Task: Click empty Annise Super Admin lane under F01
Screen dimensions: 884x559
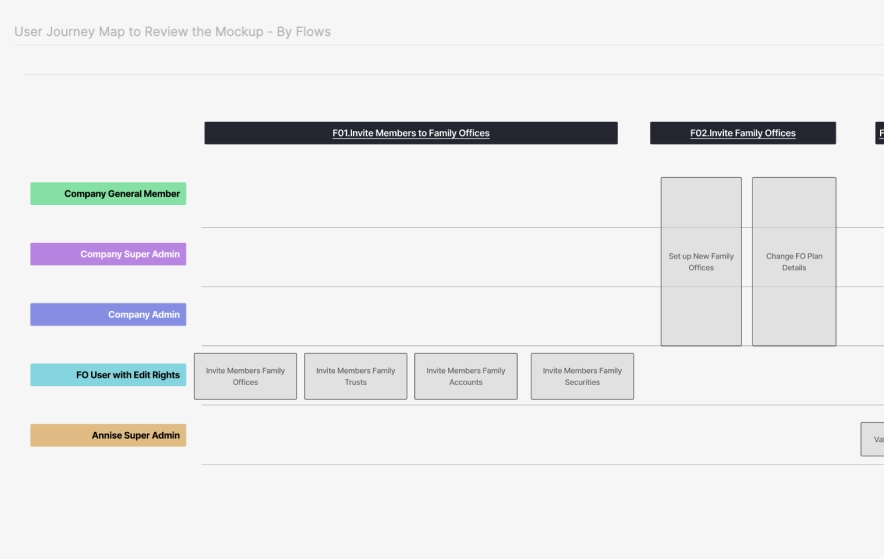Action: [x=410, y=435]
